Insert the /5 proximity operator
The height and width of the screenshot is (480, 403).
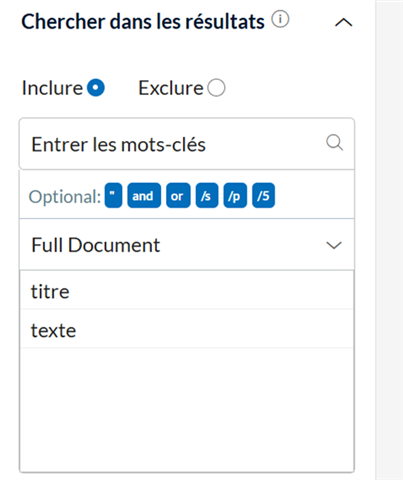click(x=264, y=195)
